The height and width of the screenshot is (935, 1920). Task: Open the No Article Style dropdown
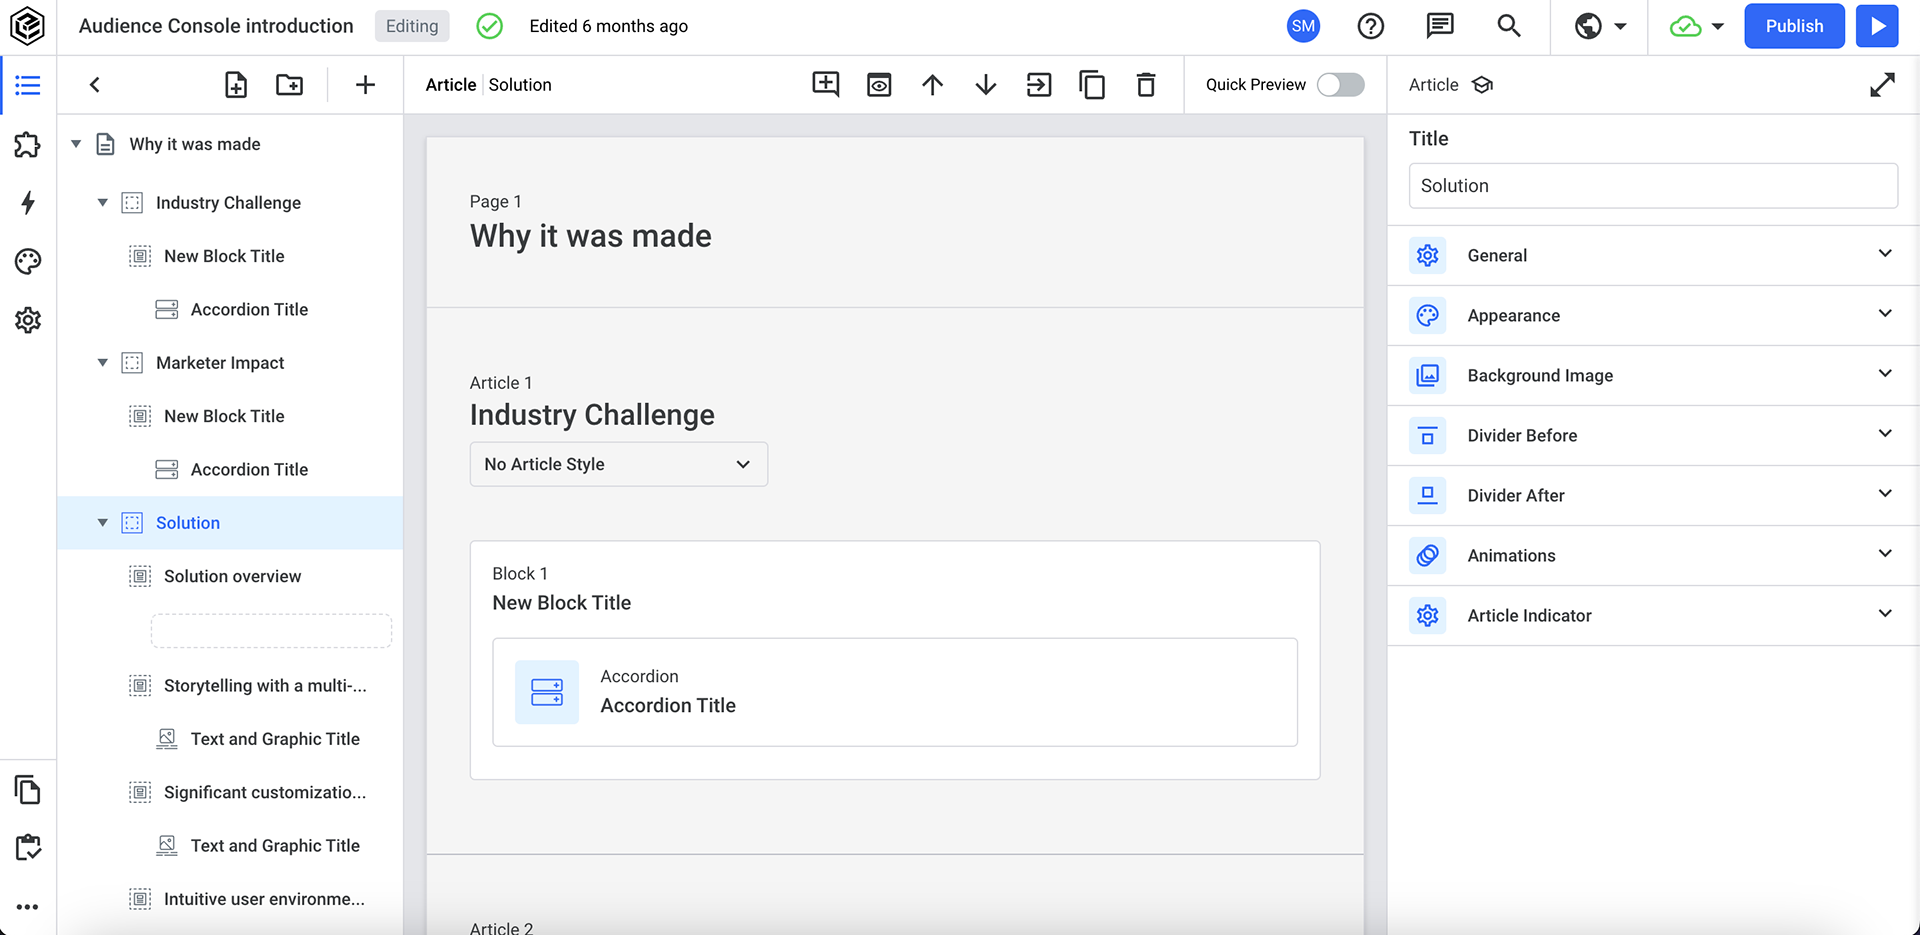pyautogui.click(x=619, y=464)
